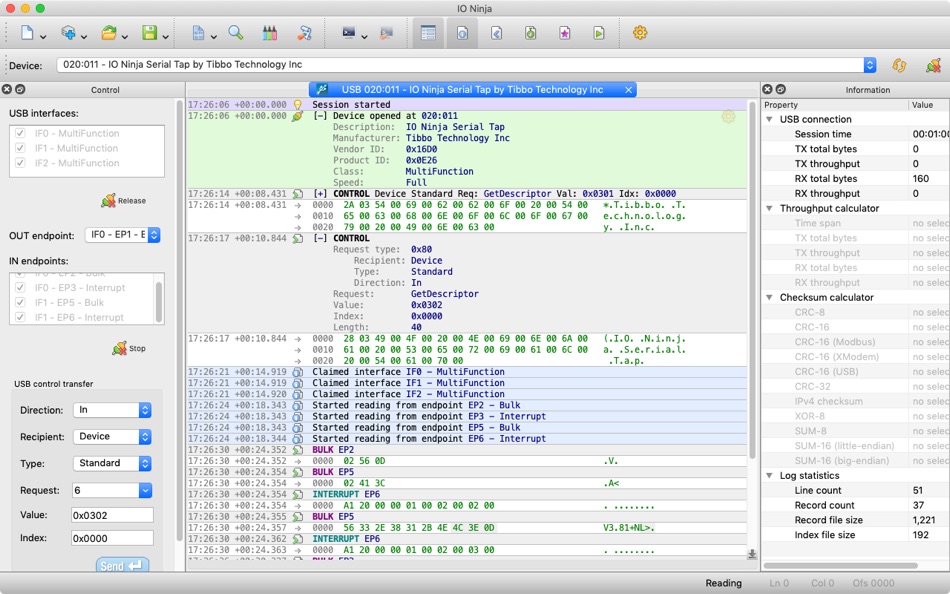Select the USB 020:011 session tab
The height and width of the screenshot is (594, 950).
[473, 90]
